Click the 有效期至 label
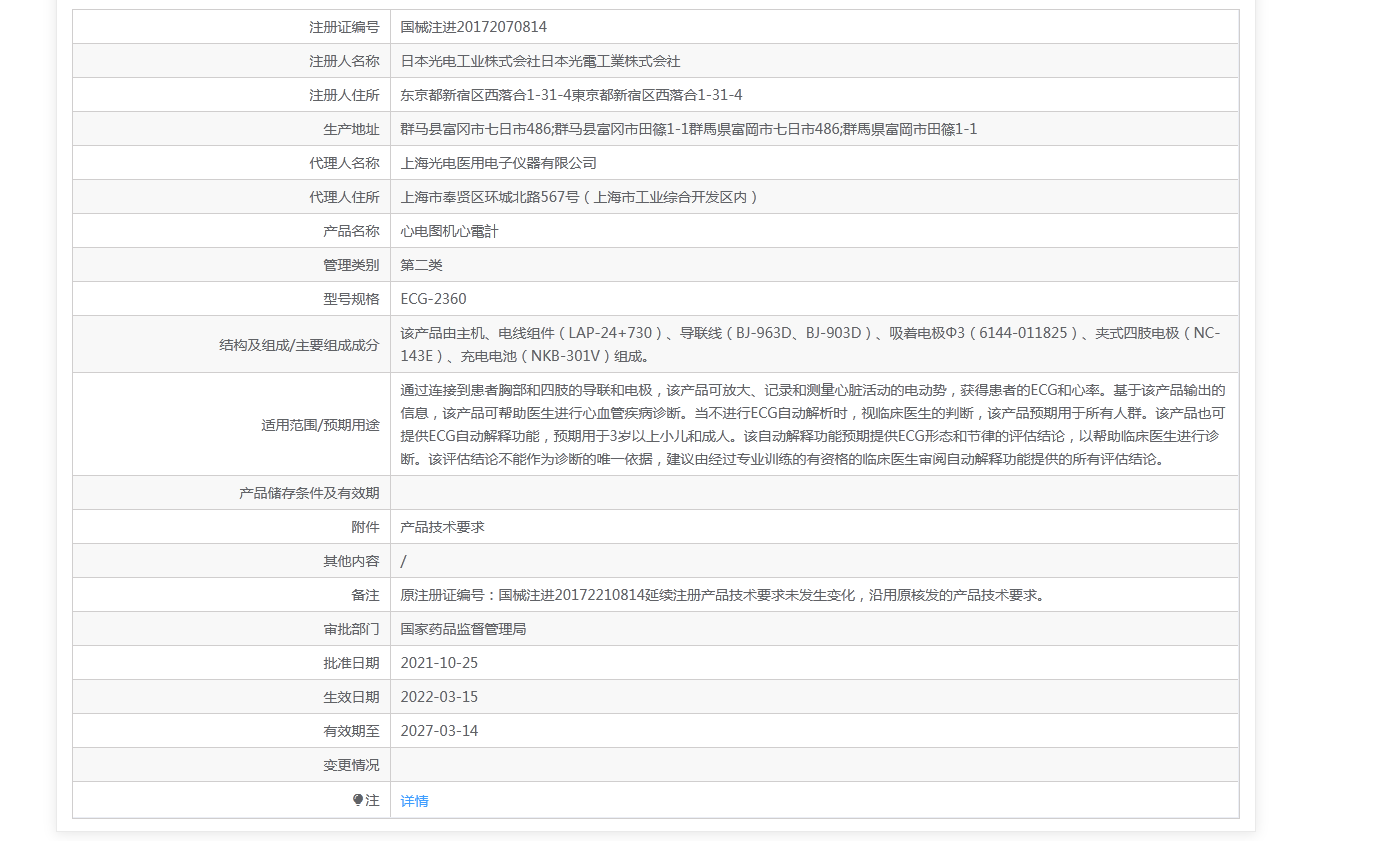Viewport: 1381px width, 841px height. pos(351,731)
